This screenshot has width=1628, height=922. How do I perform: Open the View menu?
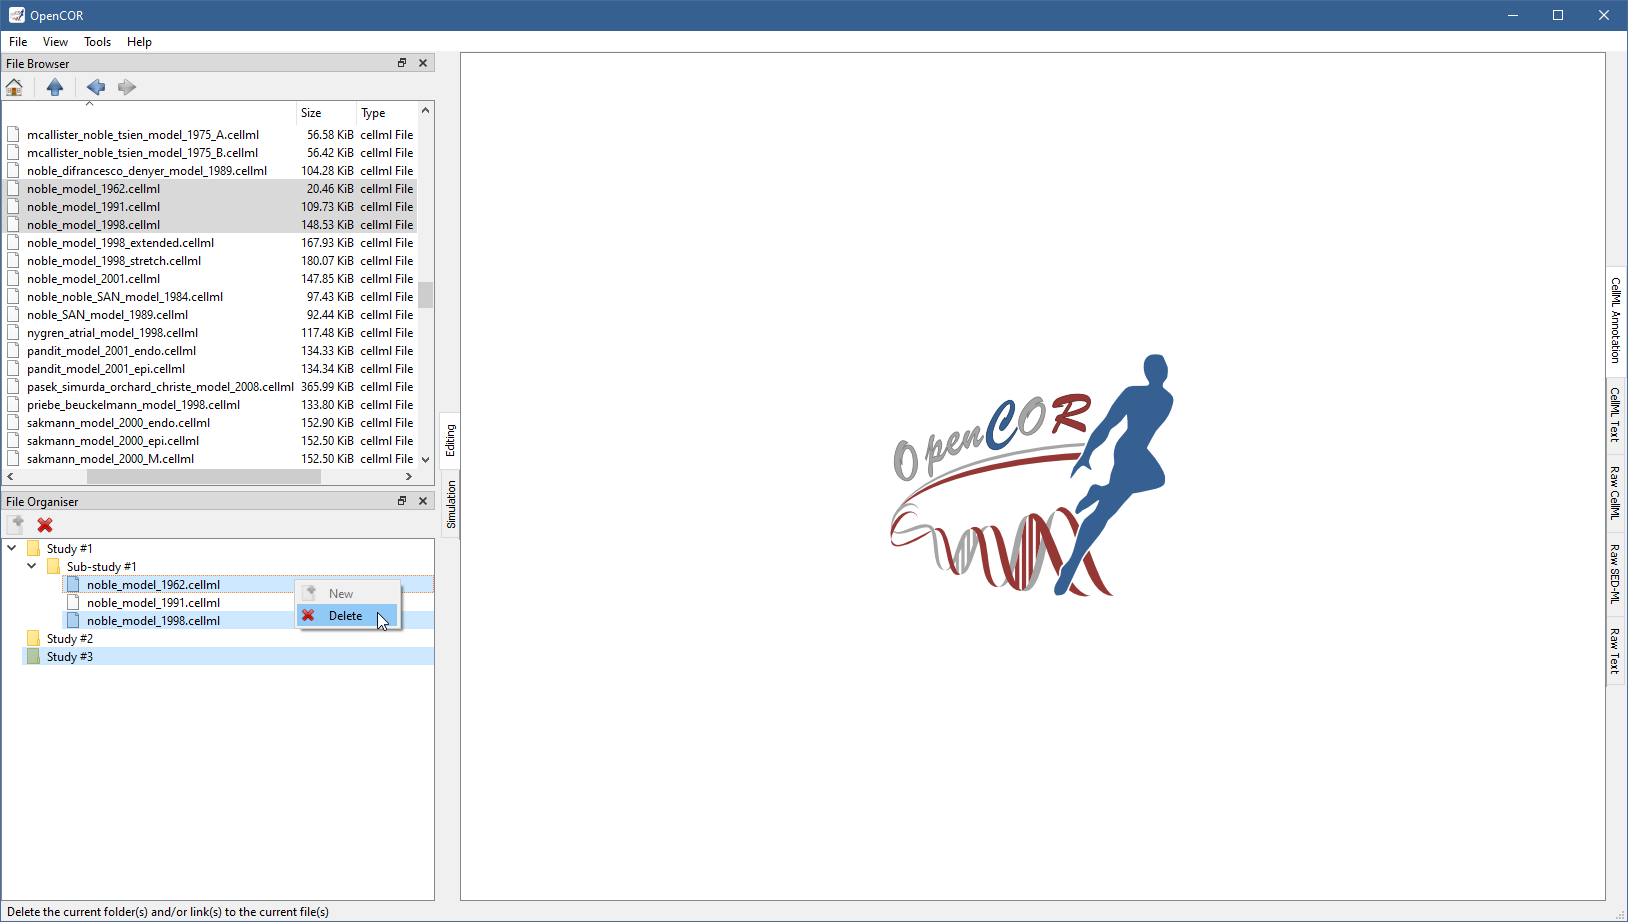click(55, 42)
